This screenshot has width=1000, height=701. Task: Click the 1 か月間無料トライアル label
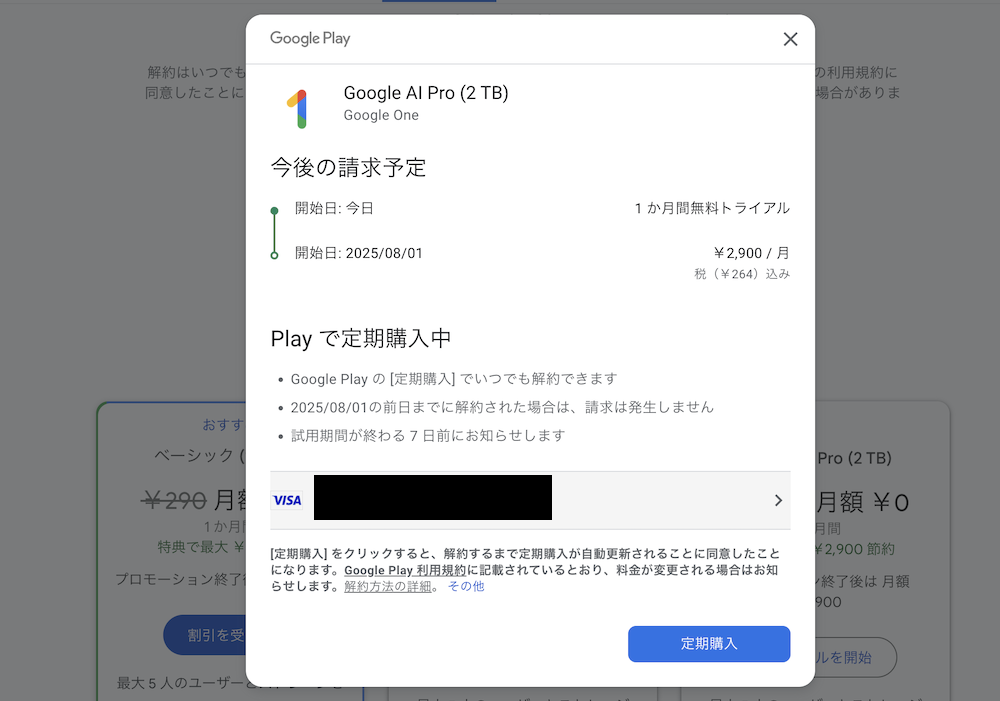point(712,208)
